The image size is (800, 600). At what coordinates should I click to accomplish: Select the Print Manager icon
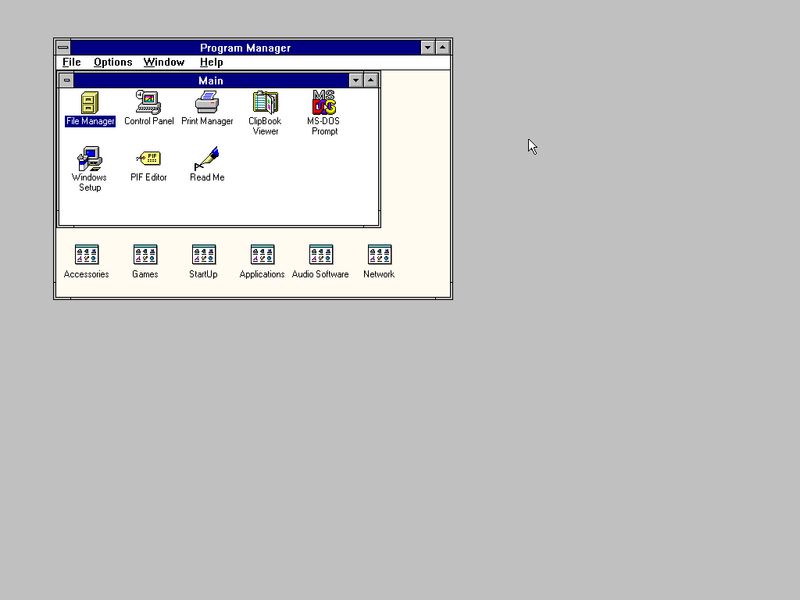[207, 103]
